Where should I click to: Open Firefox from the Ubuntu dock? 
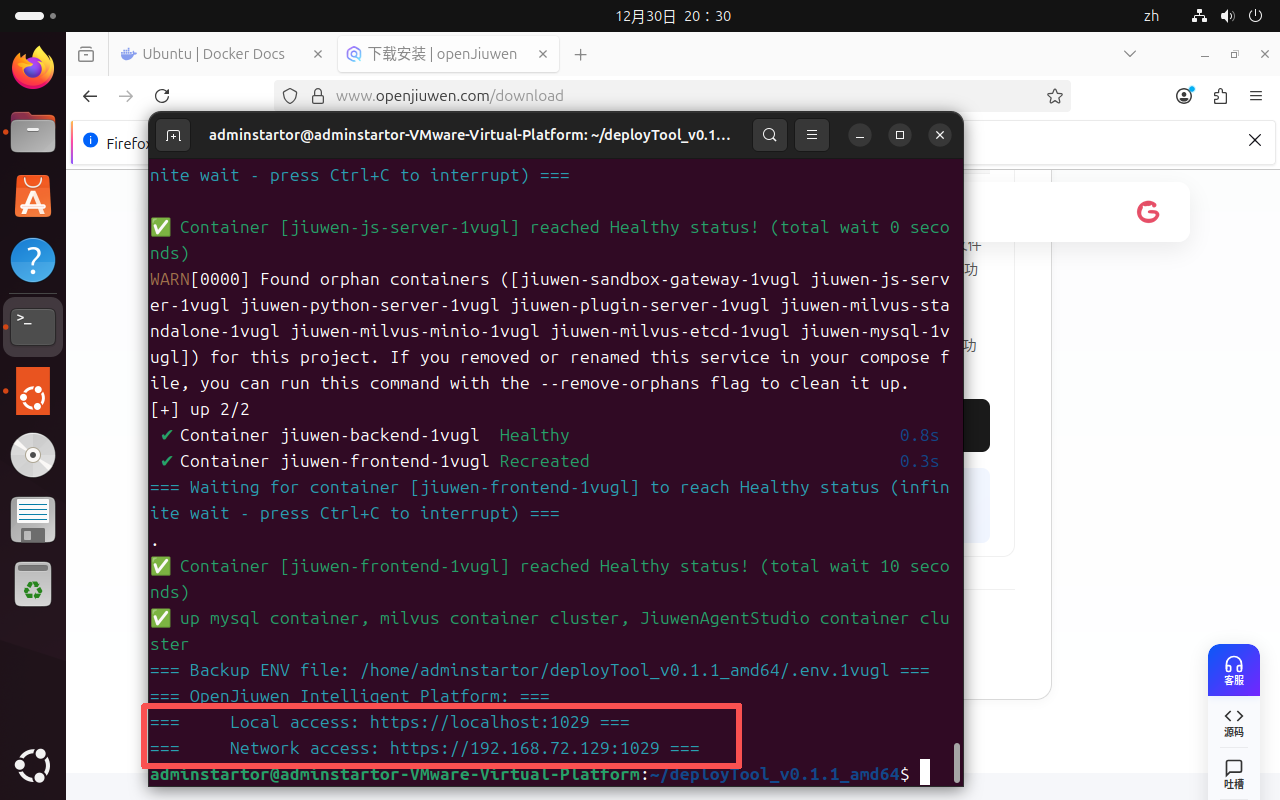[33, 68]
